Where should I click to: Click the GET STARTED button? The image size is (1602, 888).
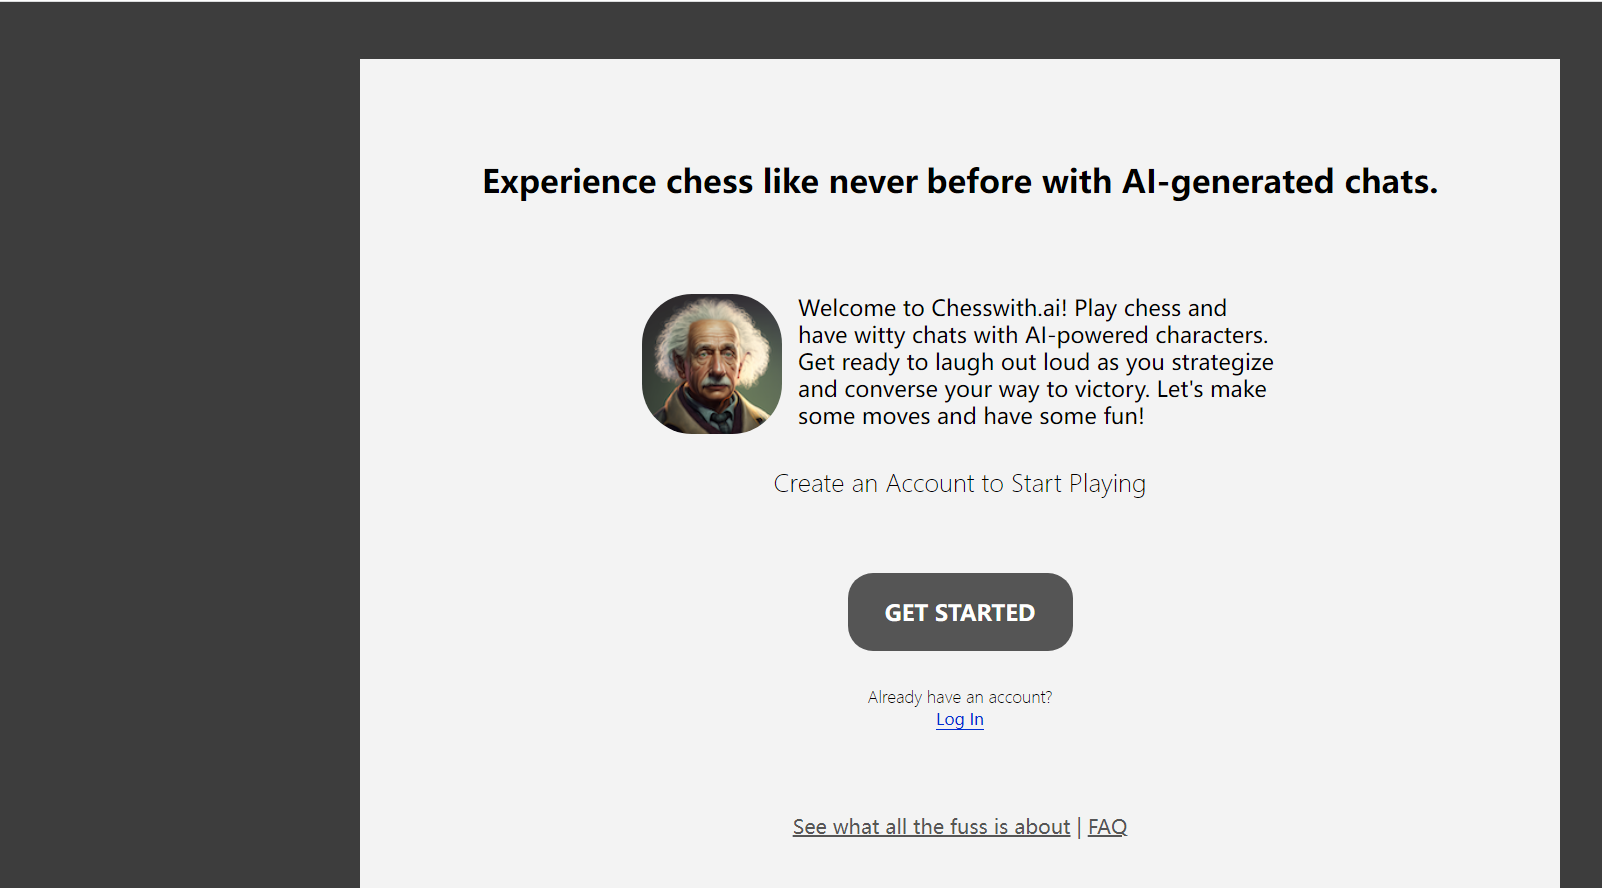(960, 612)
